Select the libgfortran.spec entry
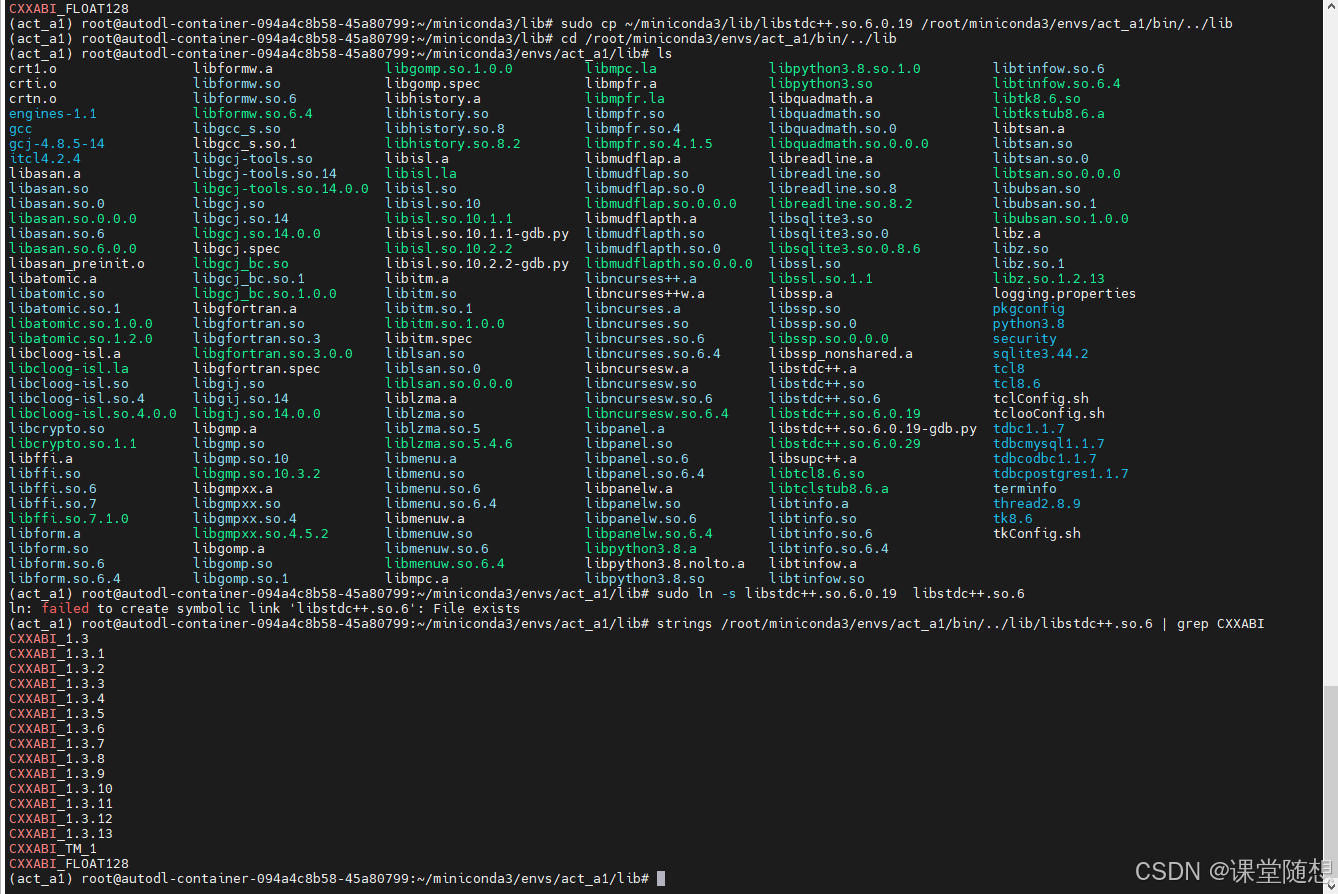This screenshot has width=1338, height=894. point(257,368)
